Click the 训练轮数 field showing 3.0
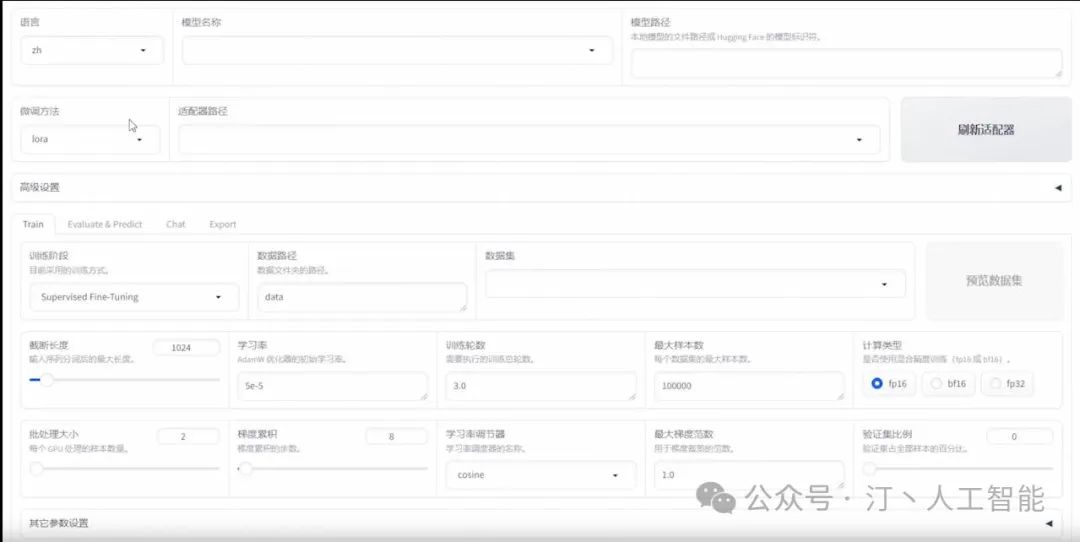Screen dimensions: 1080x542 [x=541, y=386]
